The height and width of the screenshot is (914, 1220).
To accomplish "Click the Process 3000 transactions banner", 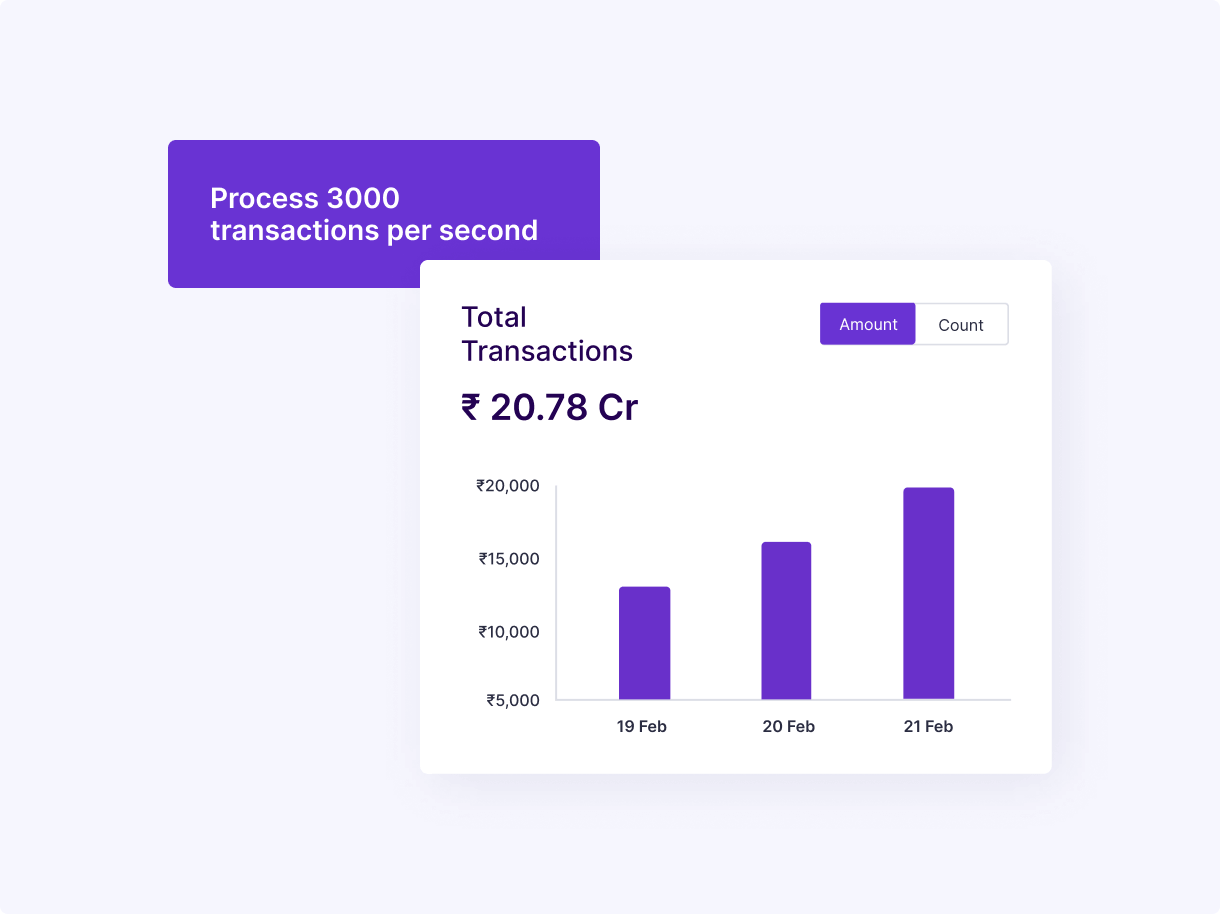I will point(384,214).
